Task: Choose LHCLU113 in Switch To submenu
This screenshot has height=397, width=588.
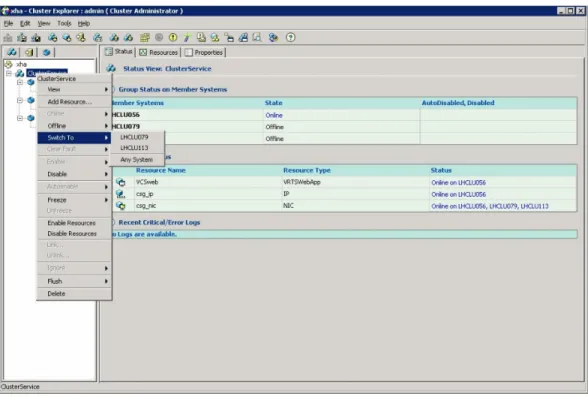Action: pyautogui.click(x=137, y=148)
